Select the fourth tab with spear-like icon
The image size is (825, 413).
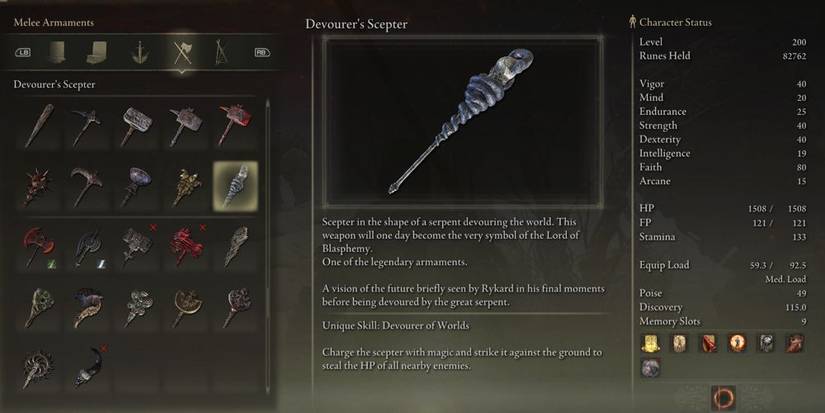point(221,53)
